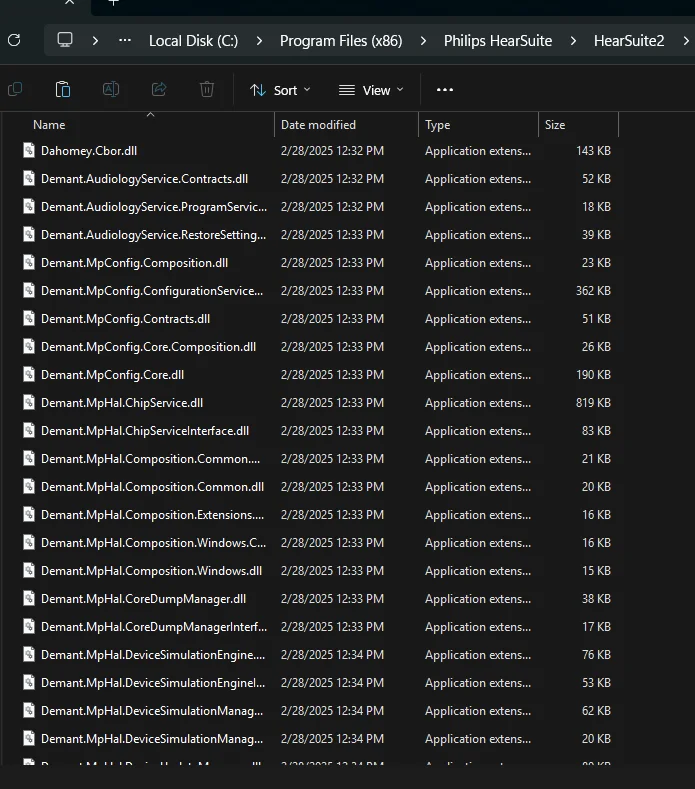Navigate to Philips HearSuite breadcrumb
This screenshot has height=789, width=695.
498,41
